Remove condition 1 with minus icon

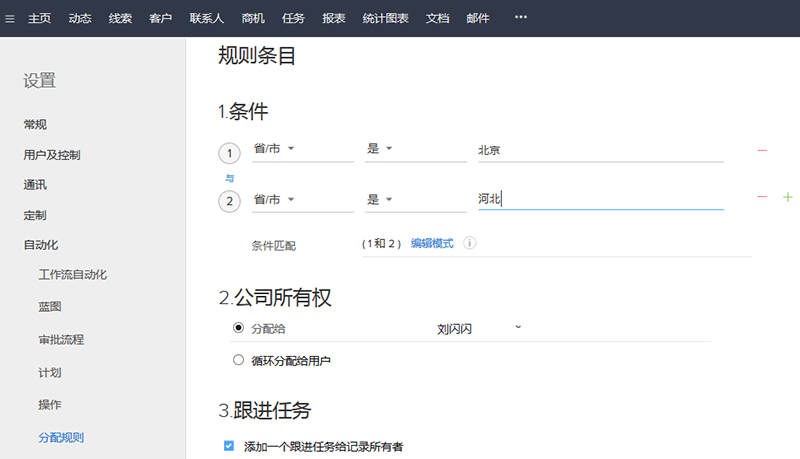coord(762,151)
